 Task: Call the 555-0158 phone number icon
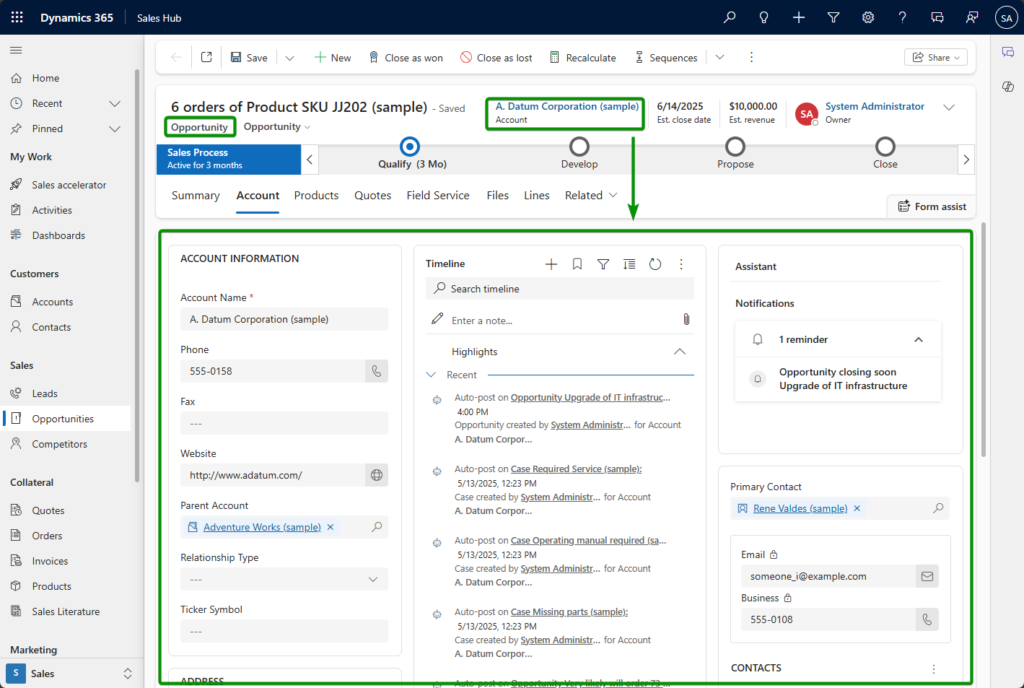click(x=377, y=371)
